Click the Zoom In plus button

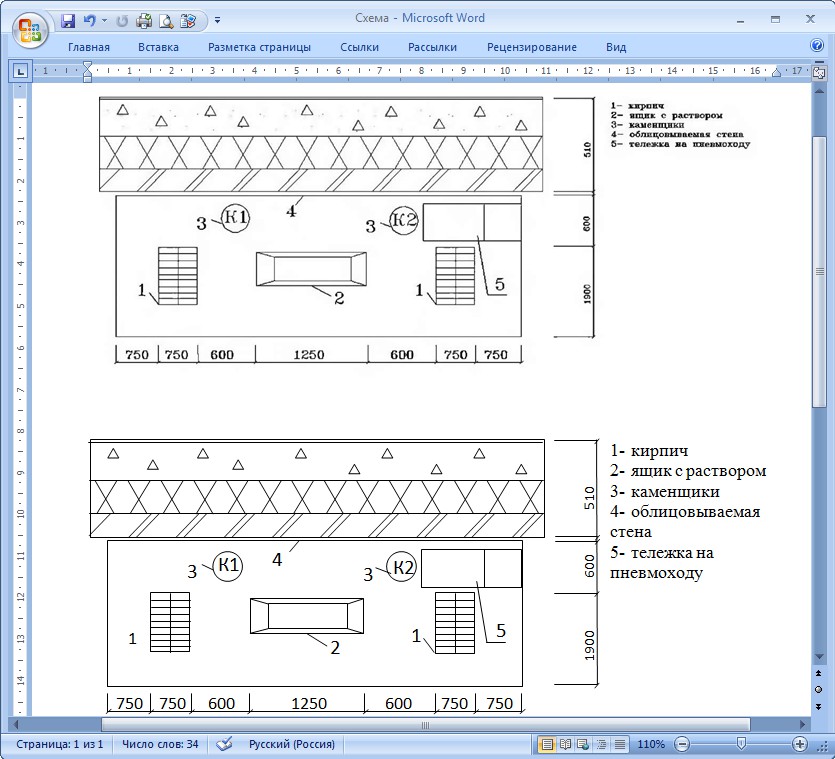point(800,744)
